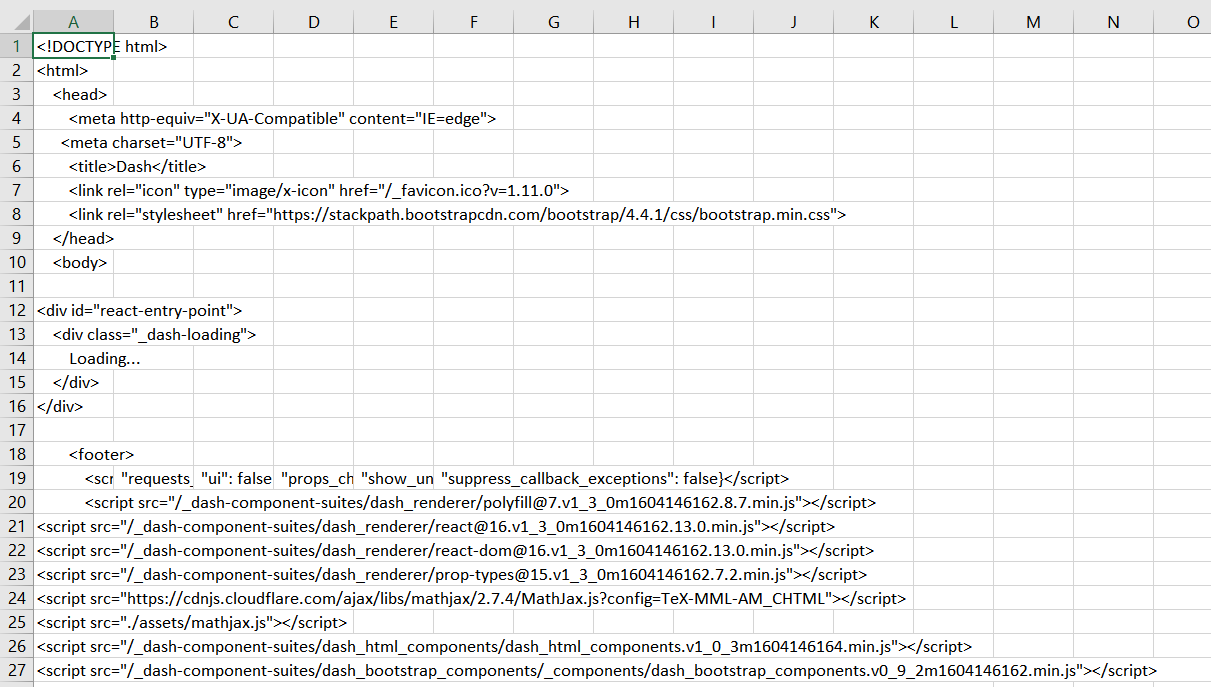Click the bootstrap stylesheet link cell
Image resolution: width=1211 pixels, height=687 pixels.
point(74,214)
